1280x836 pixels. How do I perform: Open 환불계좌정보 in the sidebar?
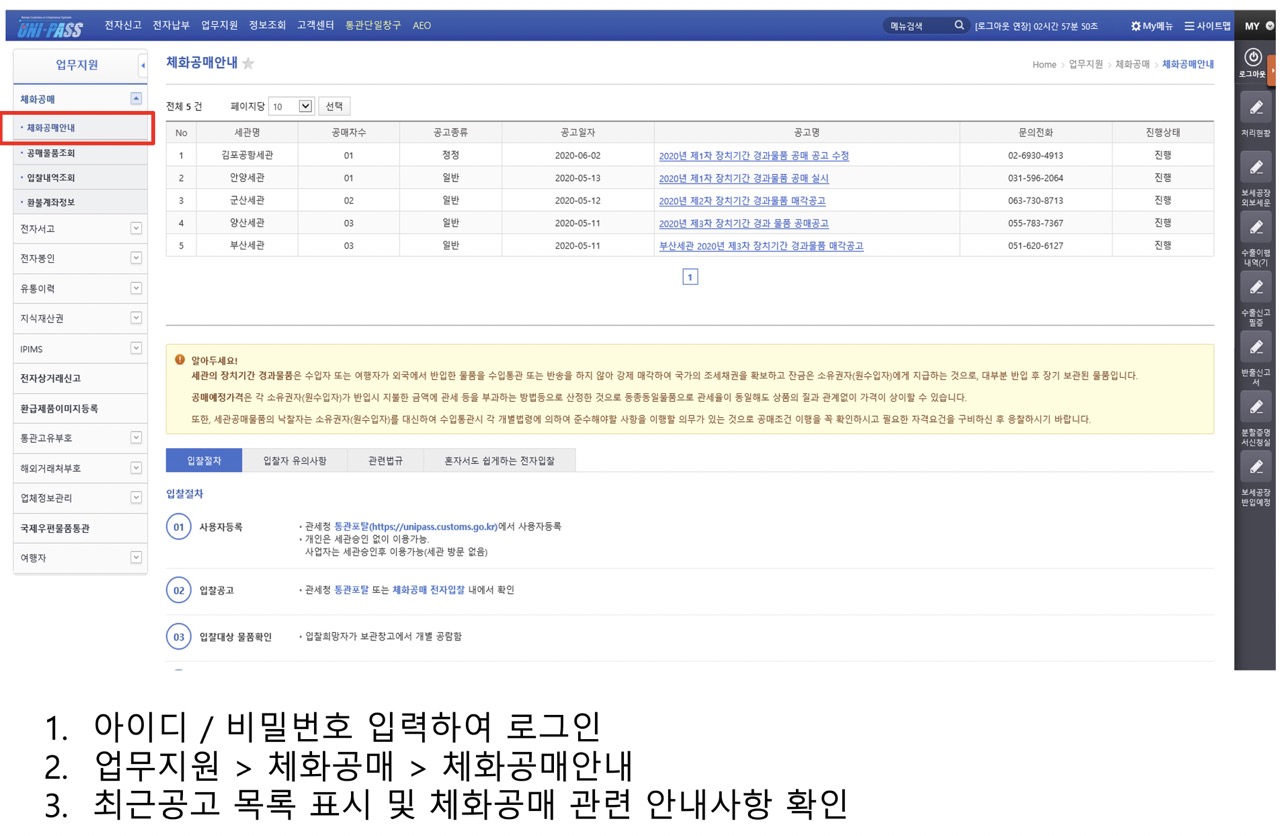(51, 202)
